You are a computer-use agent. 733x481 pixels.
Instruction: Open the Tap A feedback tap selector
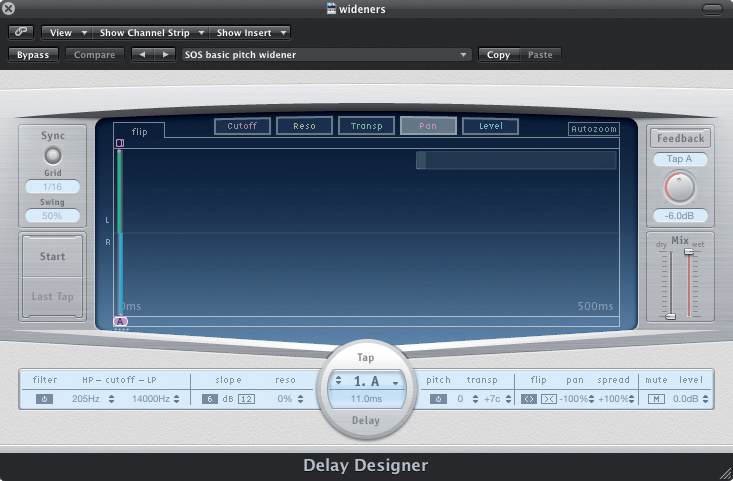[x=680, y=159]
